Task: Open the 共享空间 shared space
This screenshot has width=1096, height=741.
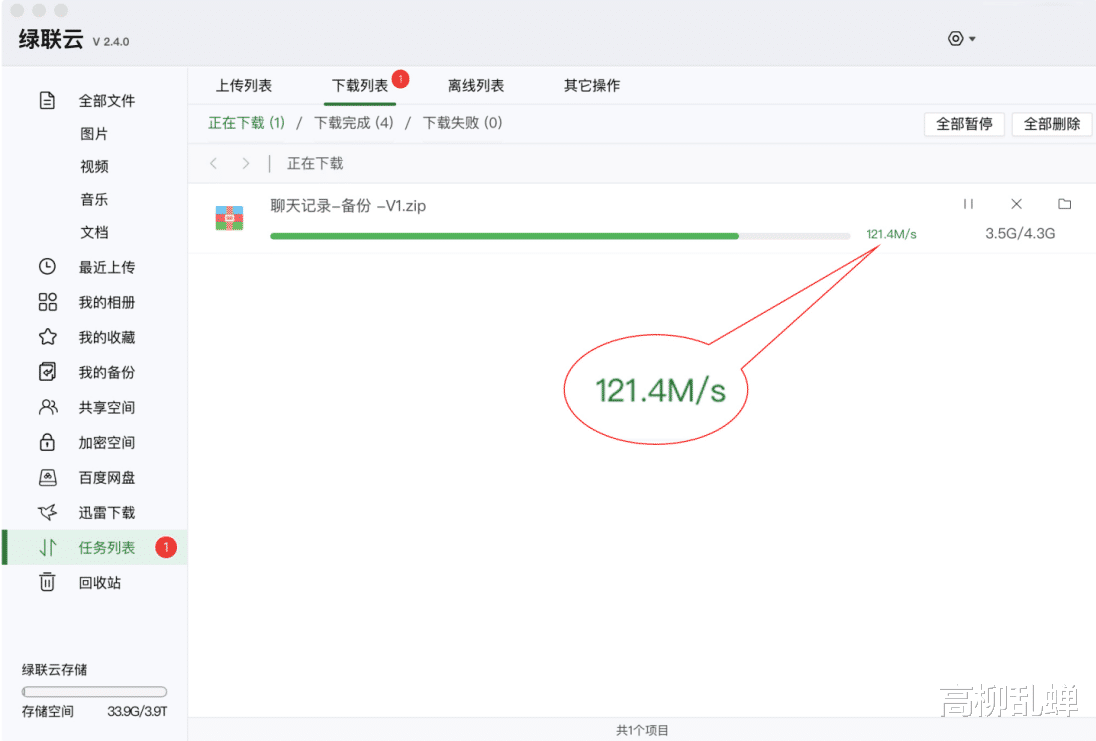Action: 107,407
